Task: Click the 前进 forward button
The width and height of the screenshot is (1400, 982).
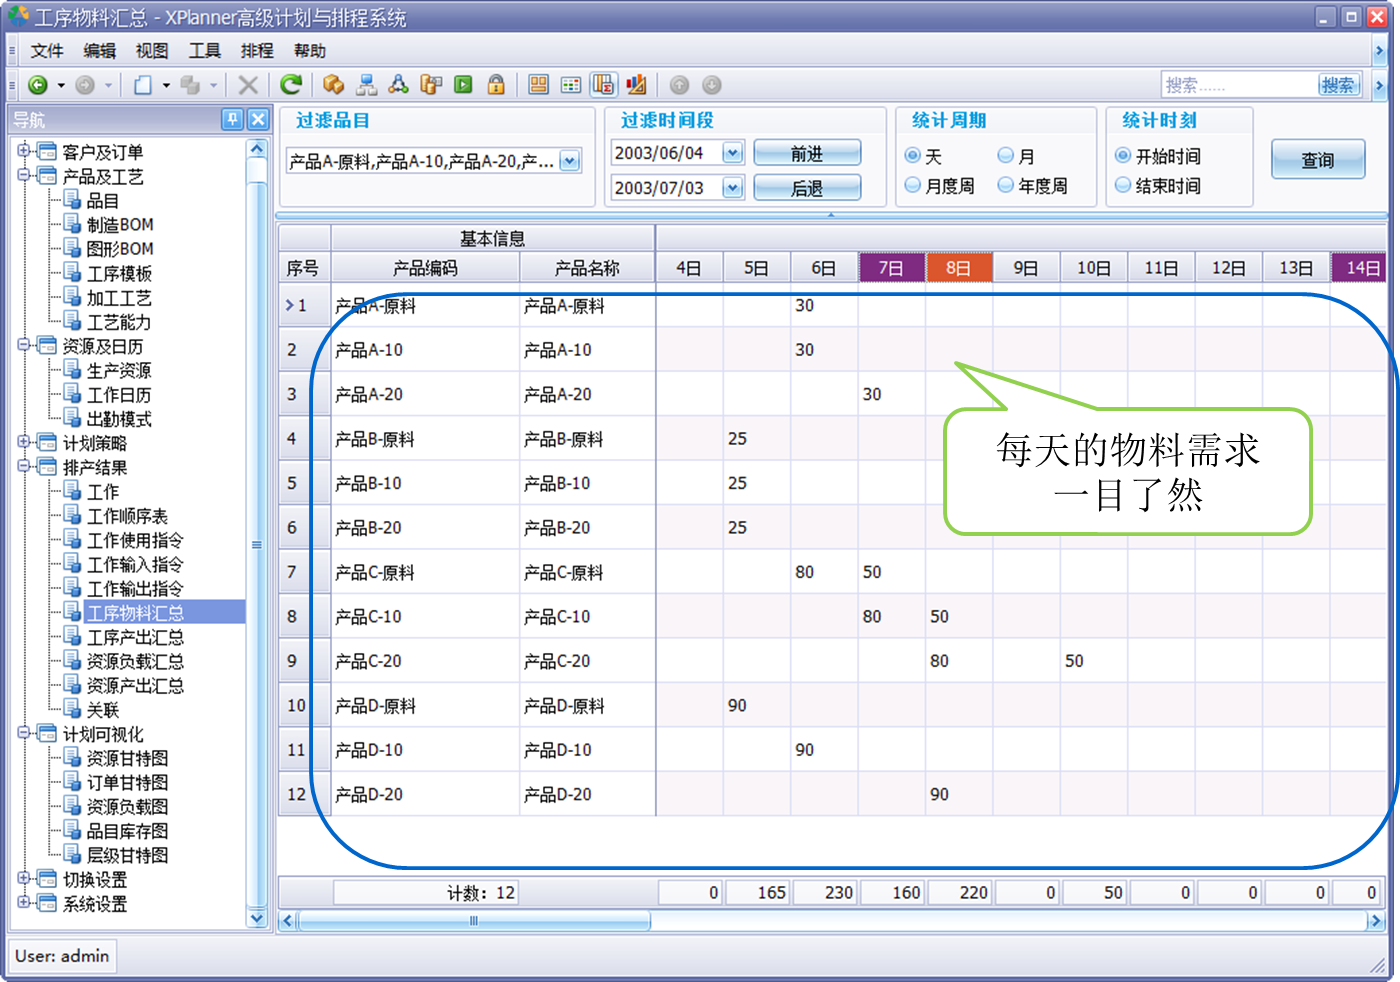Action: 806,153
